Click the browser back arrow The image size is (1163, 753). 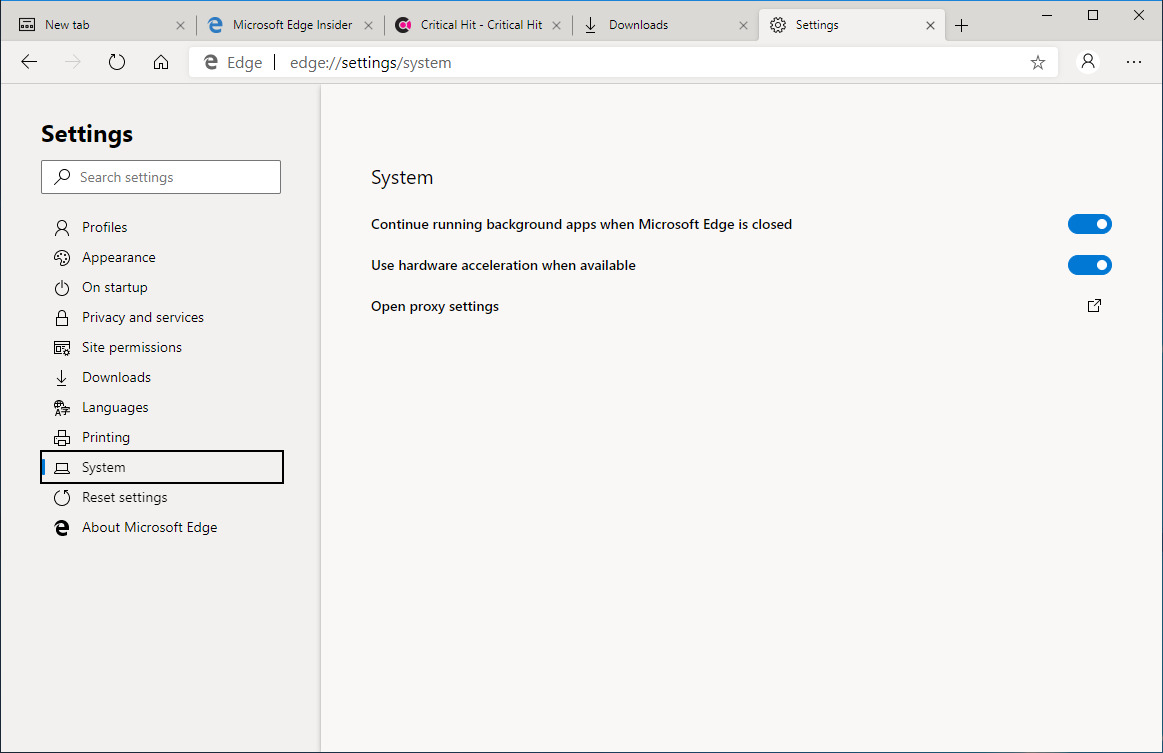(x=29, y=62)
